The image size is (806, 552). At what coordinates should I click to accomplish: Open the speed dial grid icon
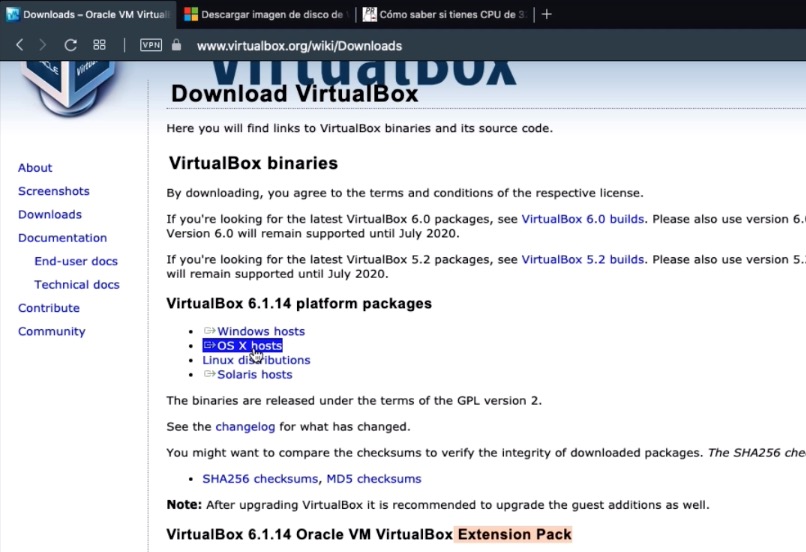tap(99, 45)
